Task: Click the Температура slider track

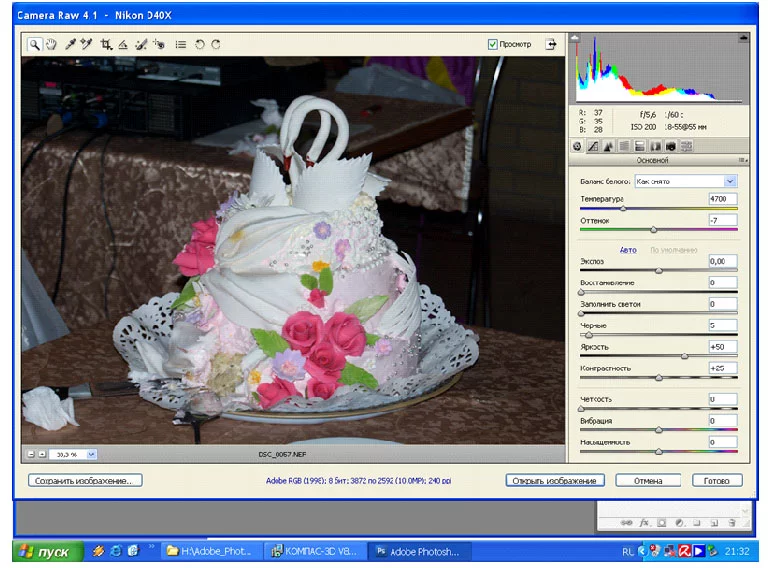Action: (x=658, y=209)
